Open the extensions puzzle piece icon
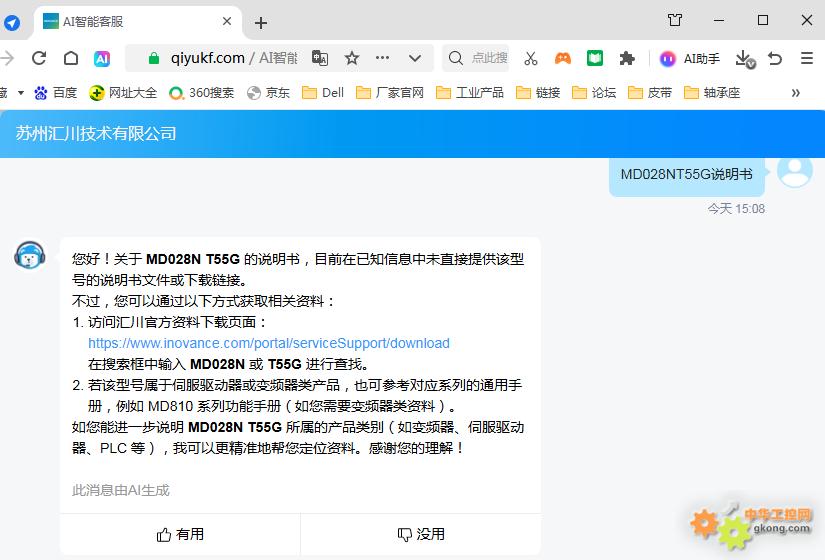 pyautogui.click(x=627, y=58)
